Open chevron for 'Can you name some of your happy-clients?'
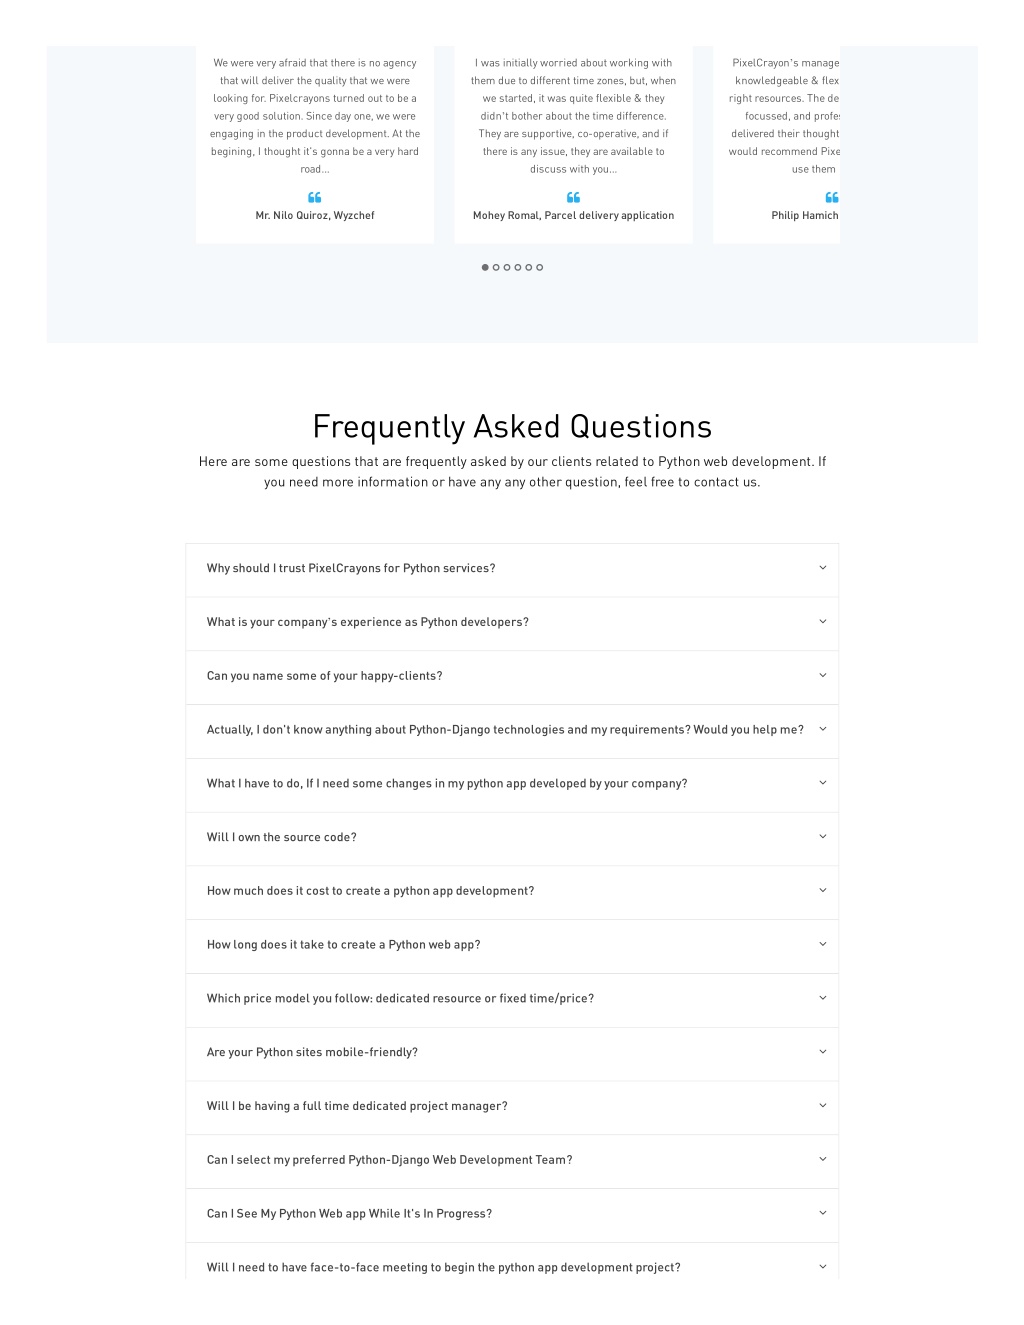1024x1325 pixels. click(x=823, y=676)
